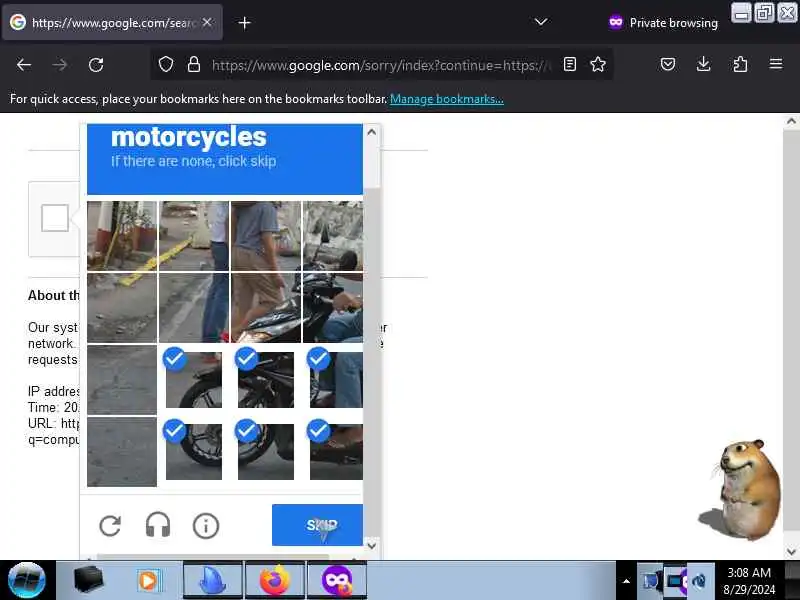Expand the list all tabs chevron
Viewport: 800px width, 600px height.
click(x=541, y=22)
